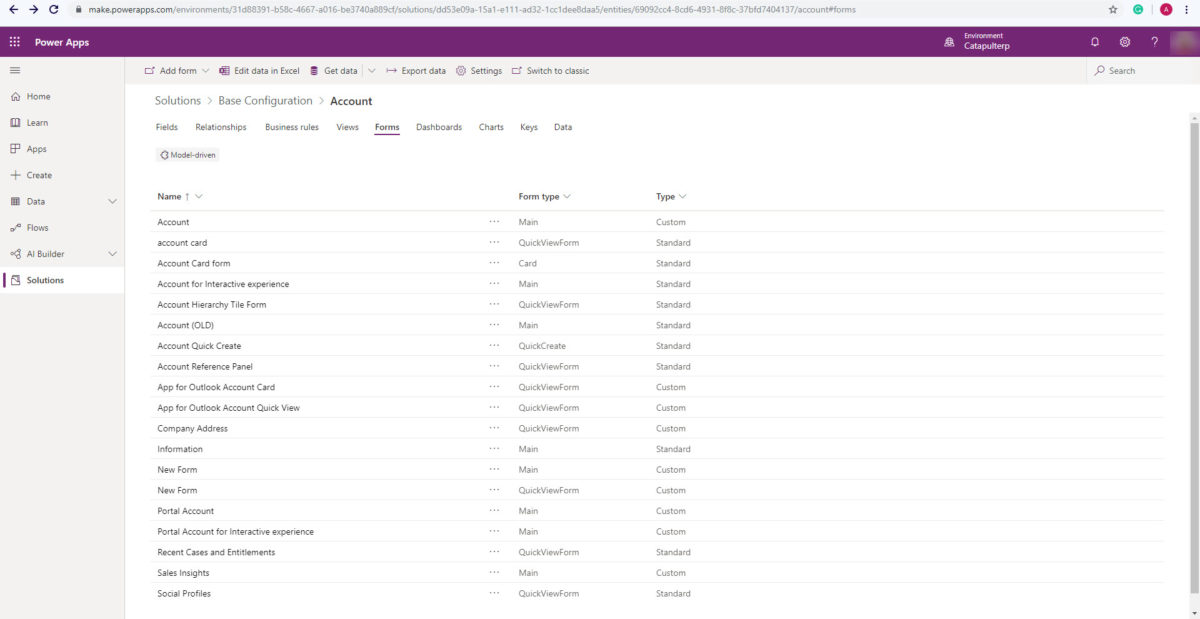1200x619 pixels.
Task: Open App for Outlook Account Card form
Action: coord(216,387)
